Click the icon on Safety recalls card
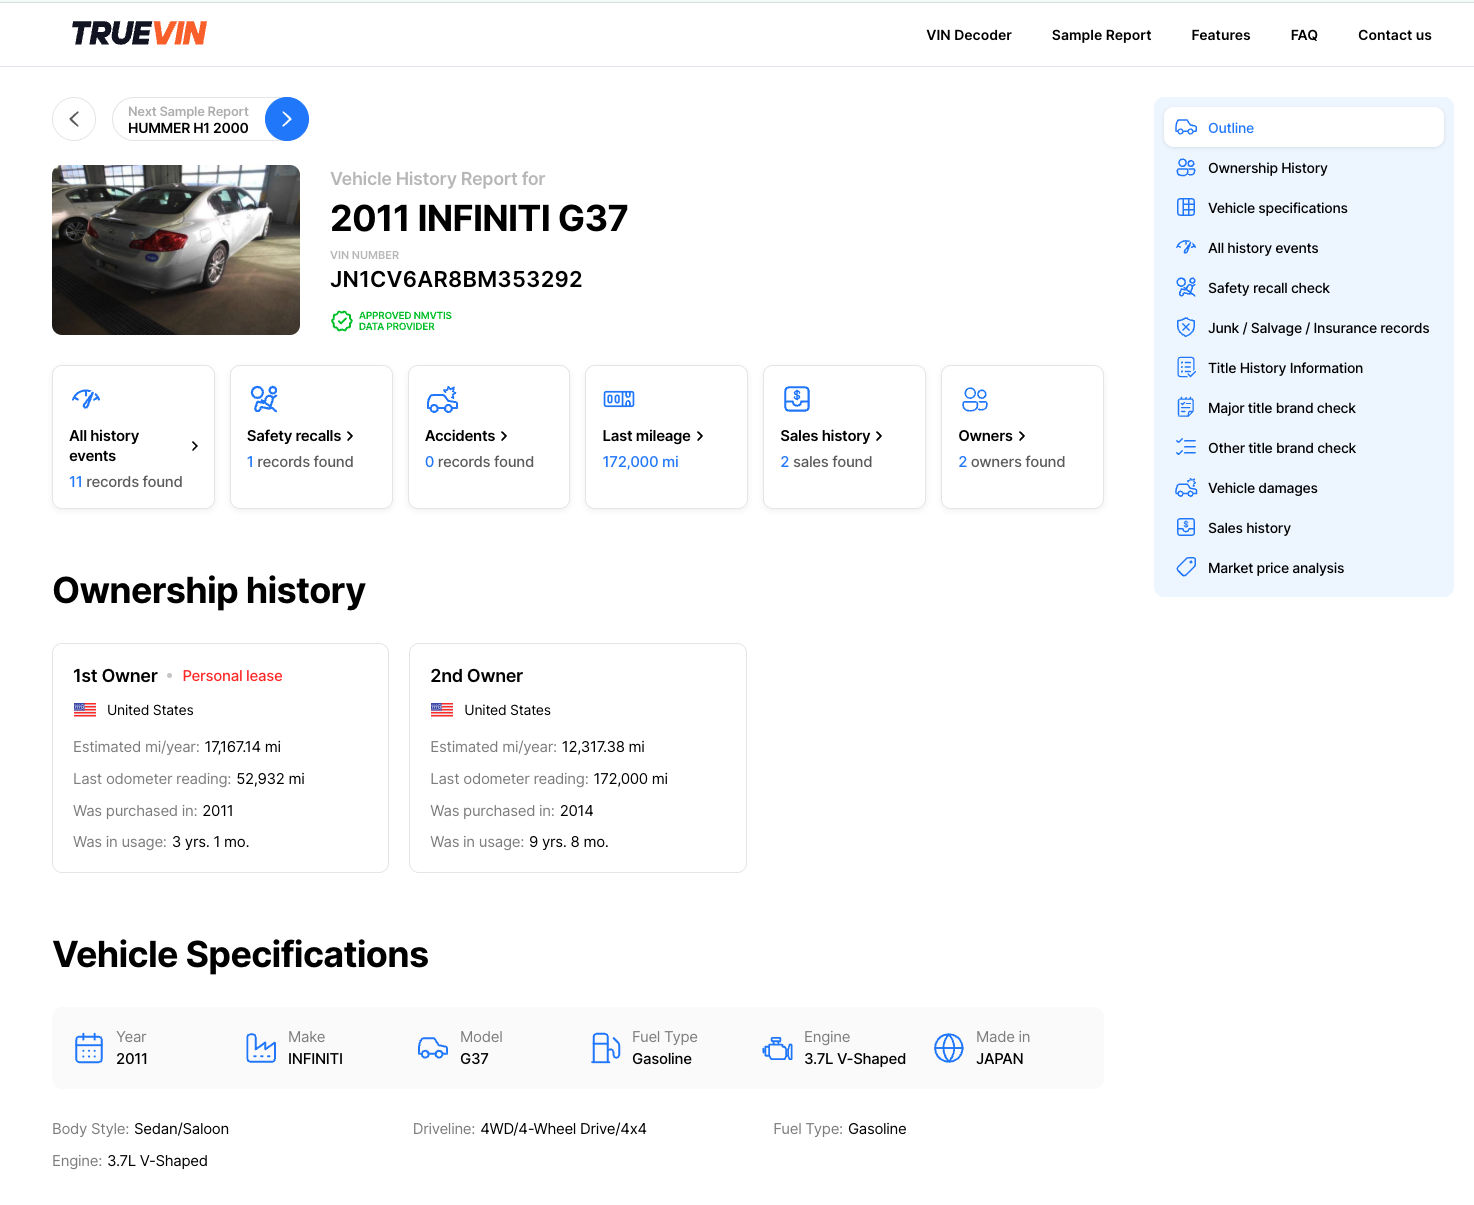The width and height of the screenshot is (1474, 1205). 264,399
